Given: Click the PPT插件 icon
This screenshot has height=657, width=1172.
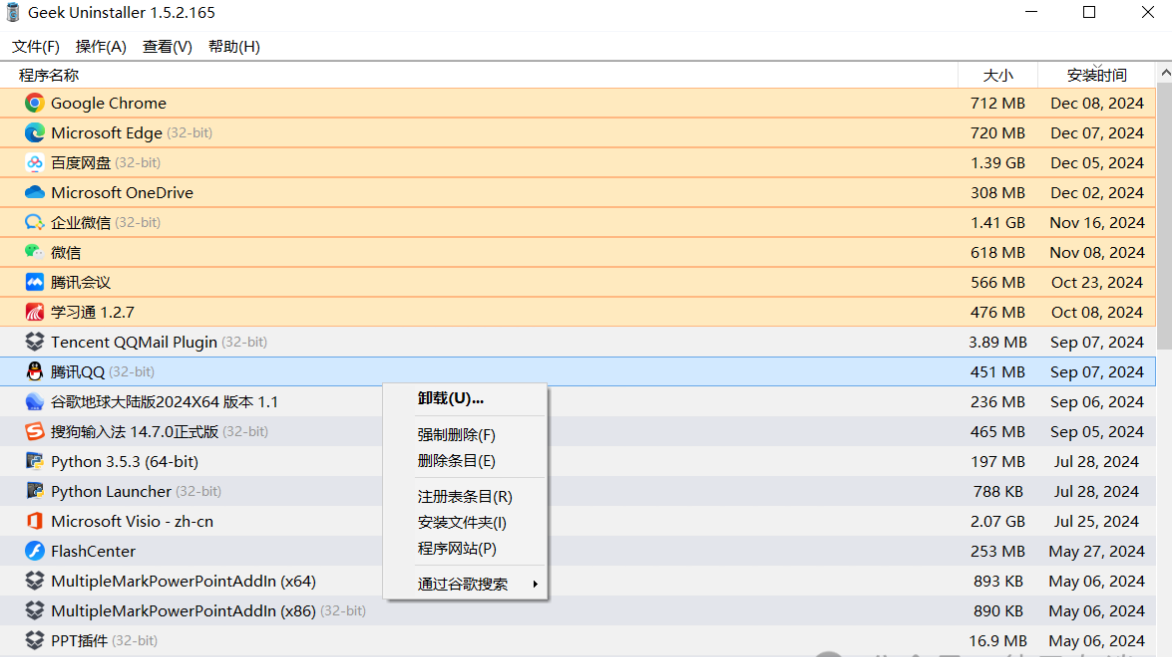Looking at the screenshot, I should click(x=34, y=641).
